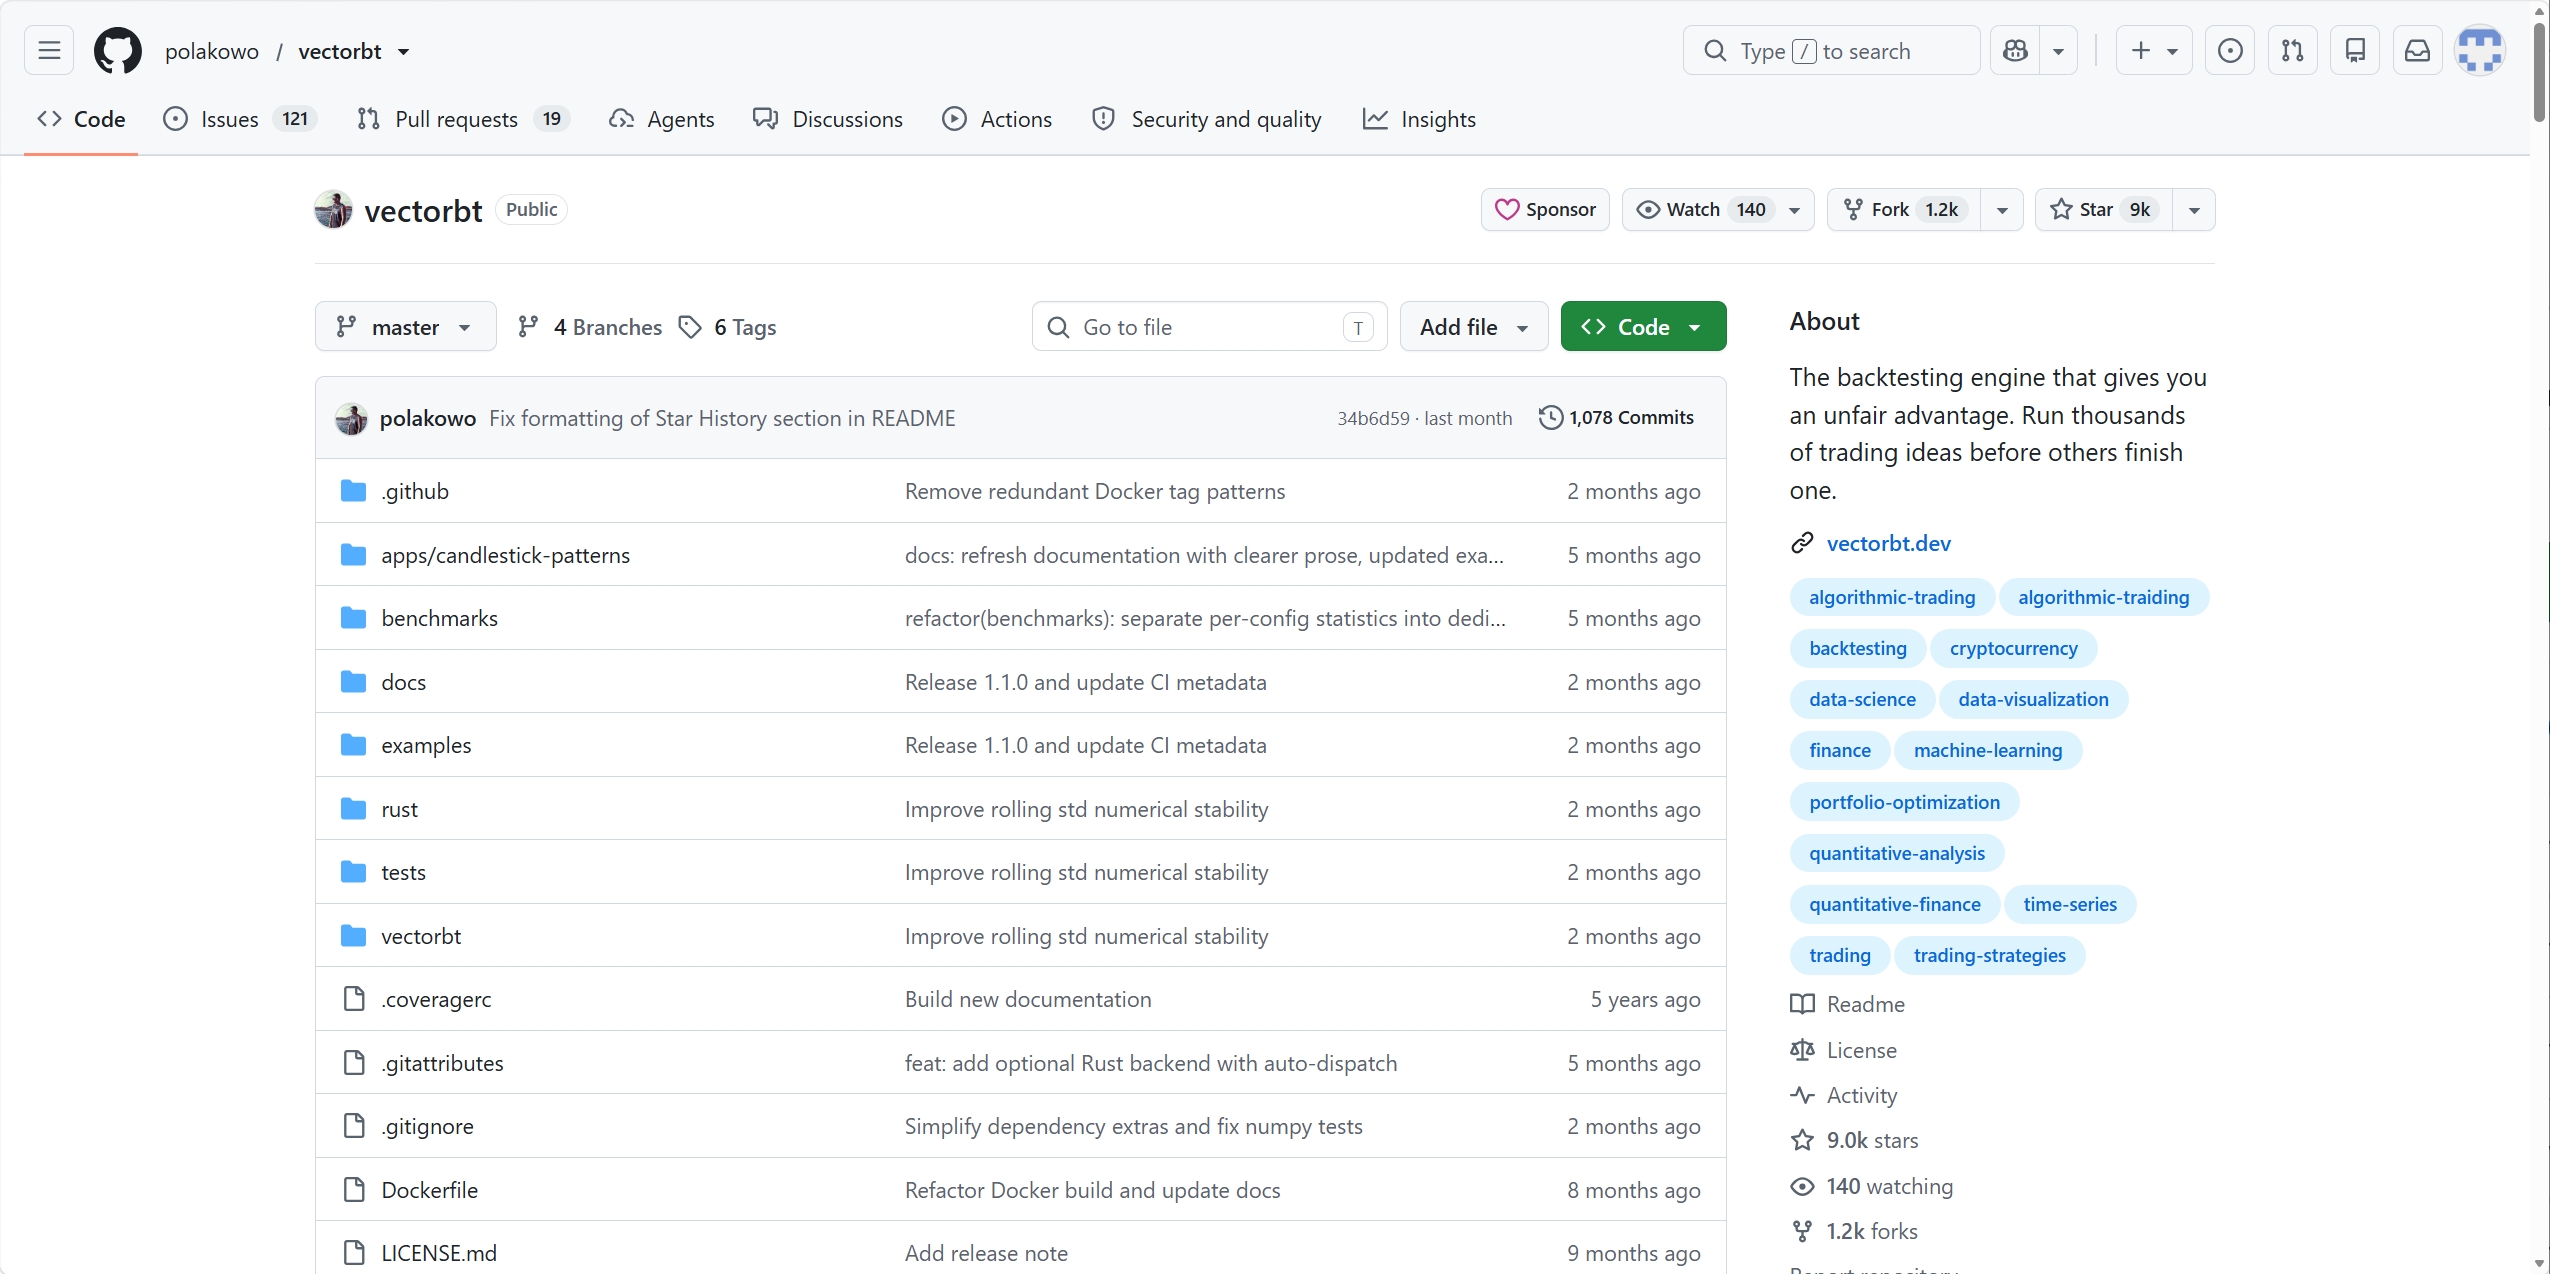Focus the Go to file input

tap(1209, 326)
